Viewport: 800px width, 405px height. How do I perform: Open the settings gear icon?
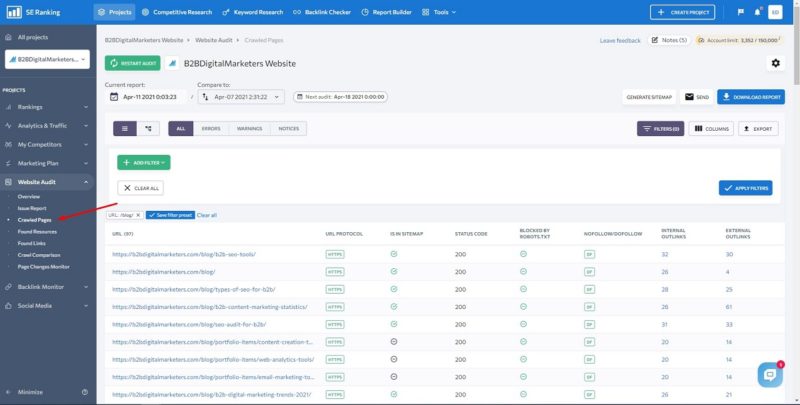776,63
